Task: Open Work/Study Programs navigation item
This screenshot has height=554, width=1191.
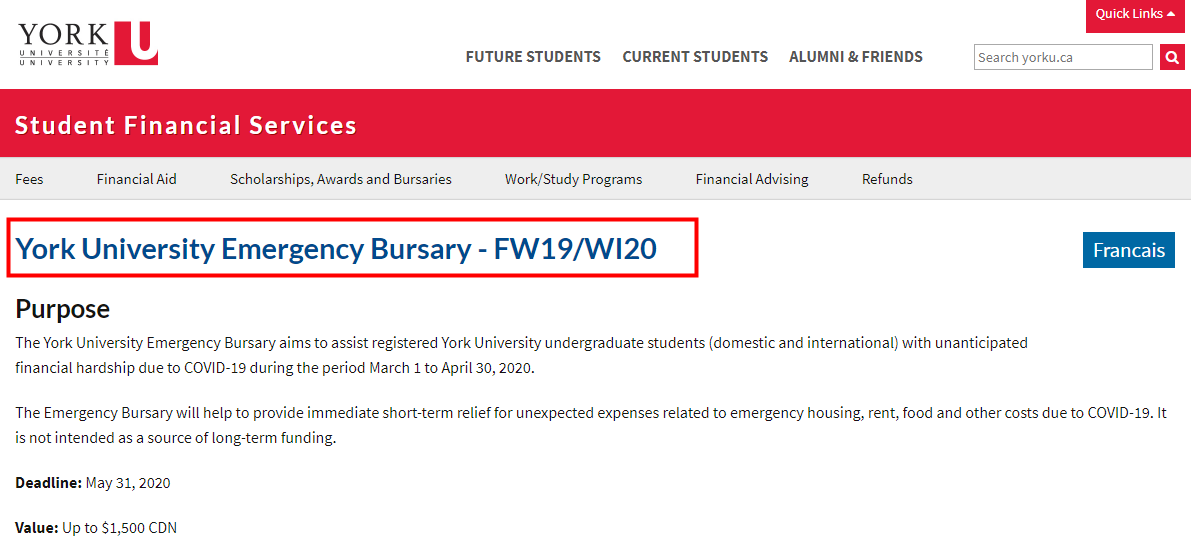Action: (573, 179)
